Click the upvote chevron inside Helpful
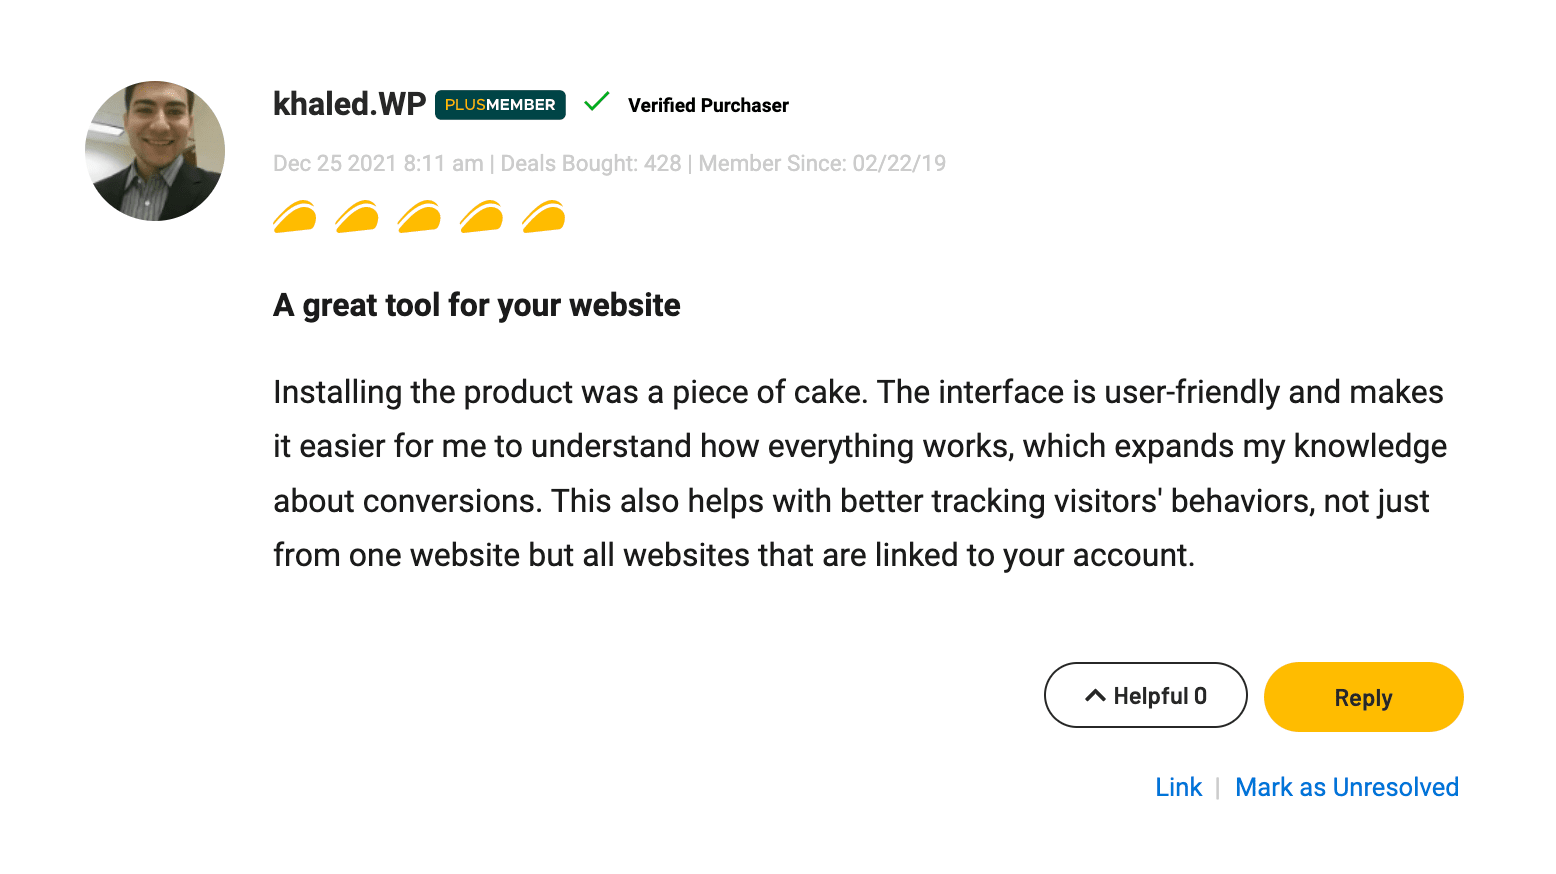The height and width of the screenshot is (874, 1556). click(1095, 696)
